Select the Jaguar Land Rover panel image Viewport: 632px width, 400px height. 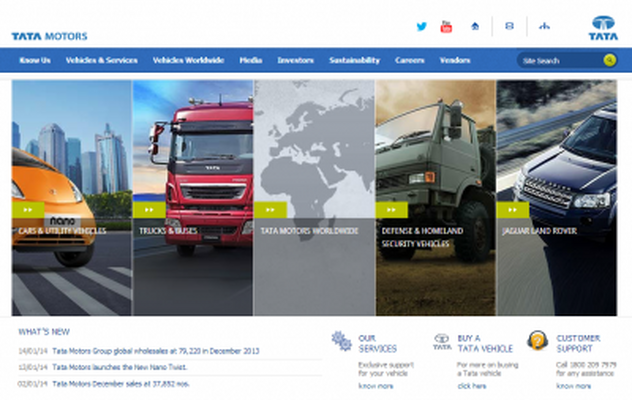point(557,198)
